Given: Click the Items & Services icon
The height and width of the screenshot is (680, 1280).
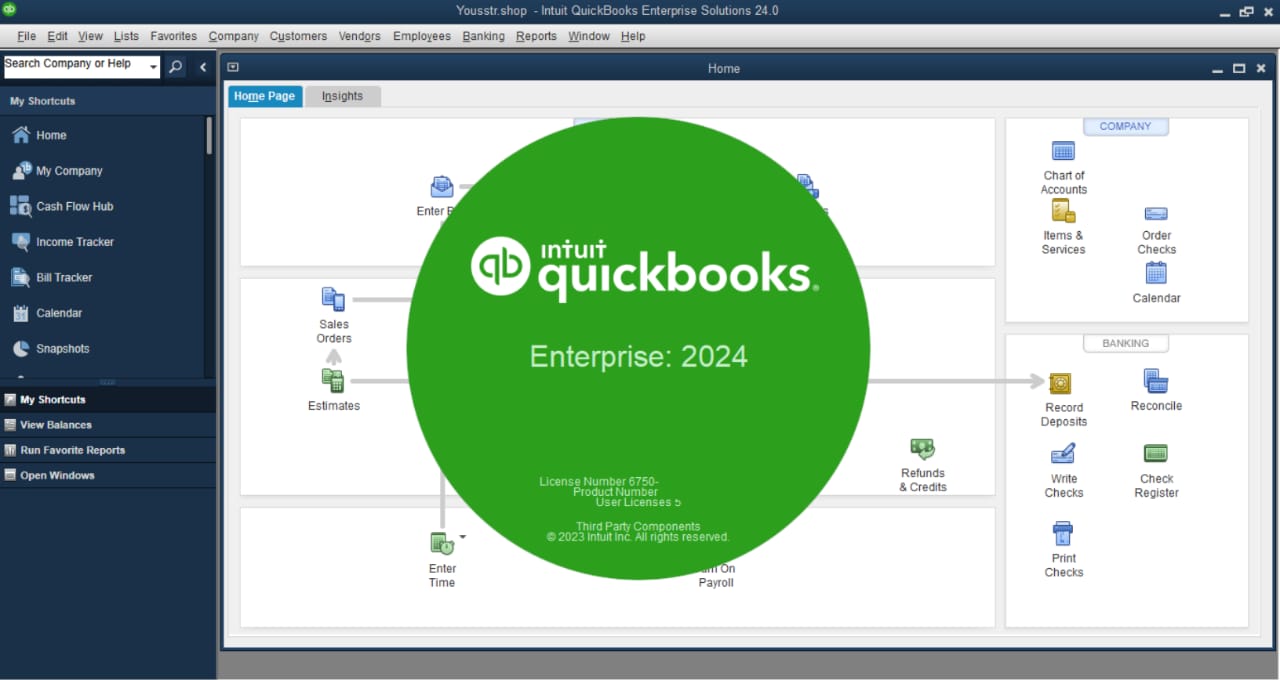Looking at the screenshot, I should (1063, 211).
